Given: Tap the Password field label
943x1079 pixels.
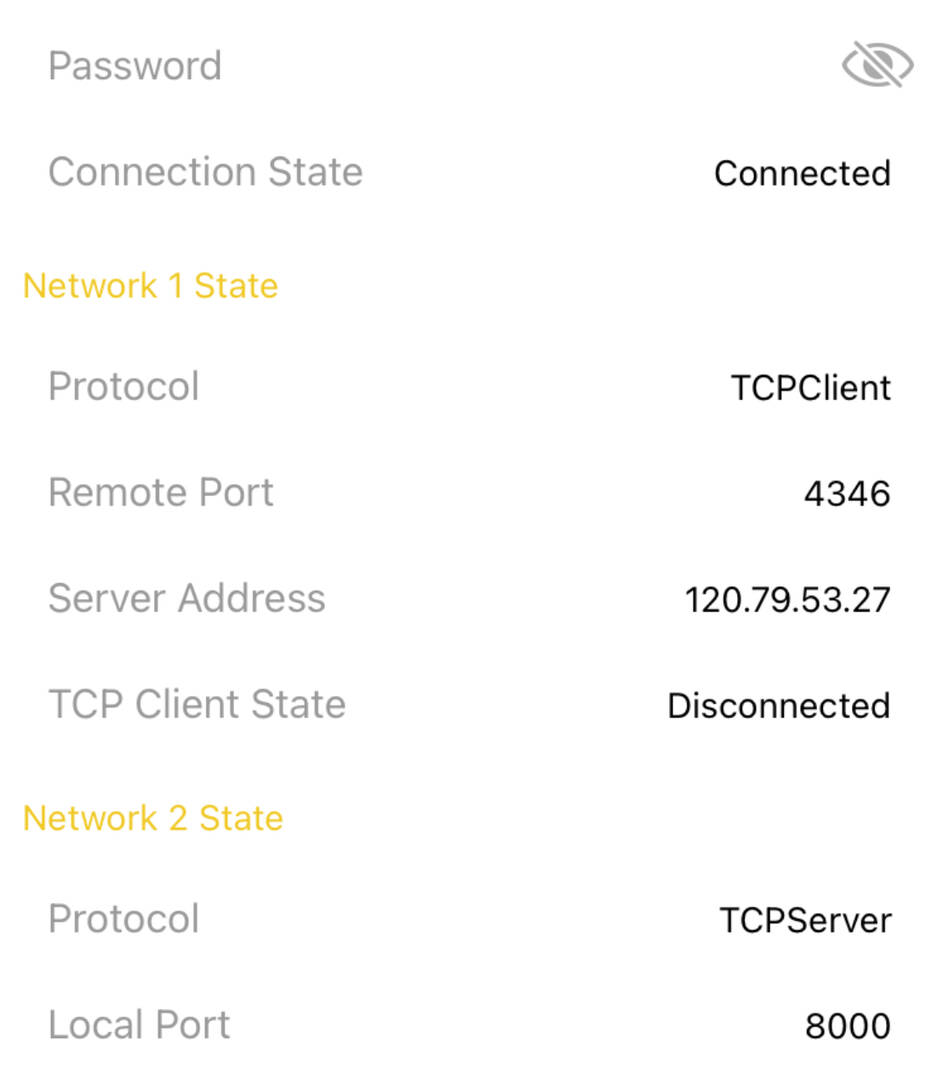Looking at the screenshot, I should (135, 66).
